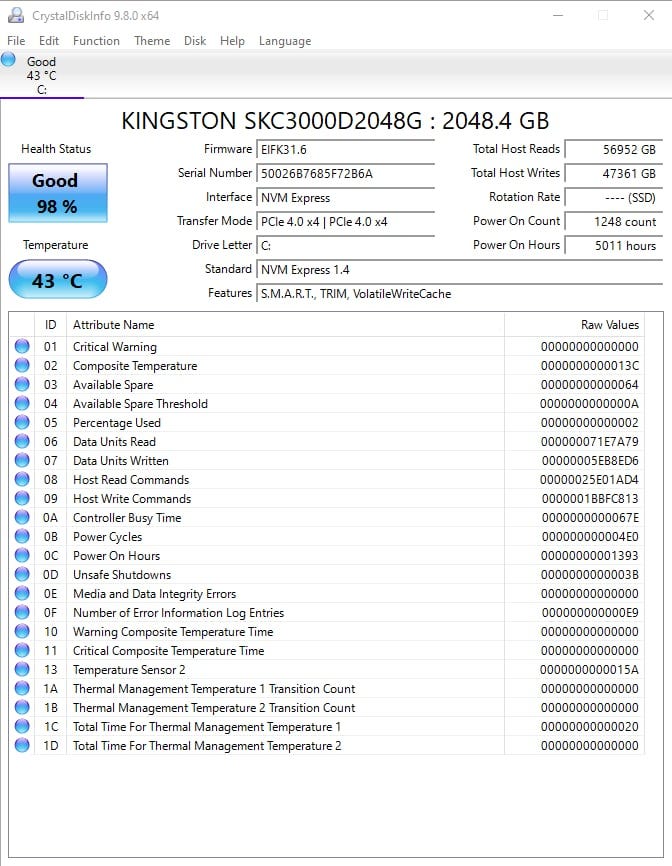
Task: Click the ID column header
Action: (x=50, y=325)
